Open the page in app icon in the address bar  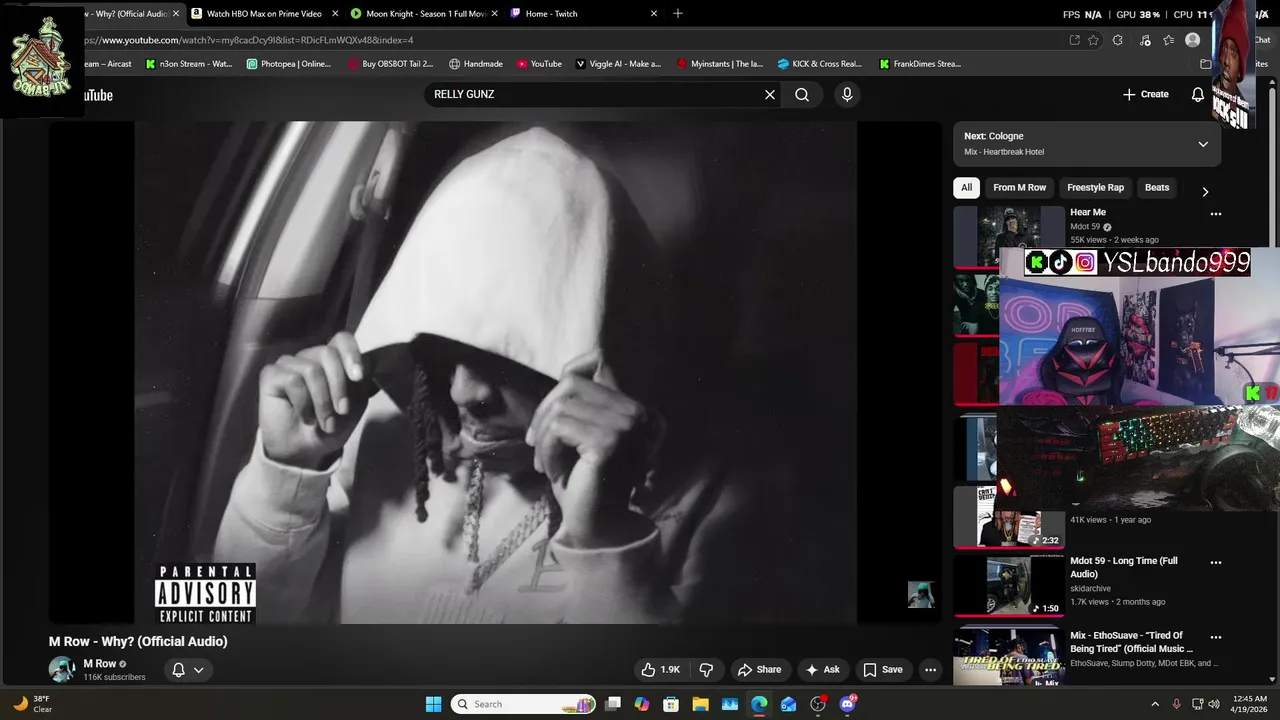click(x=1074, y=40)
